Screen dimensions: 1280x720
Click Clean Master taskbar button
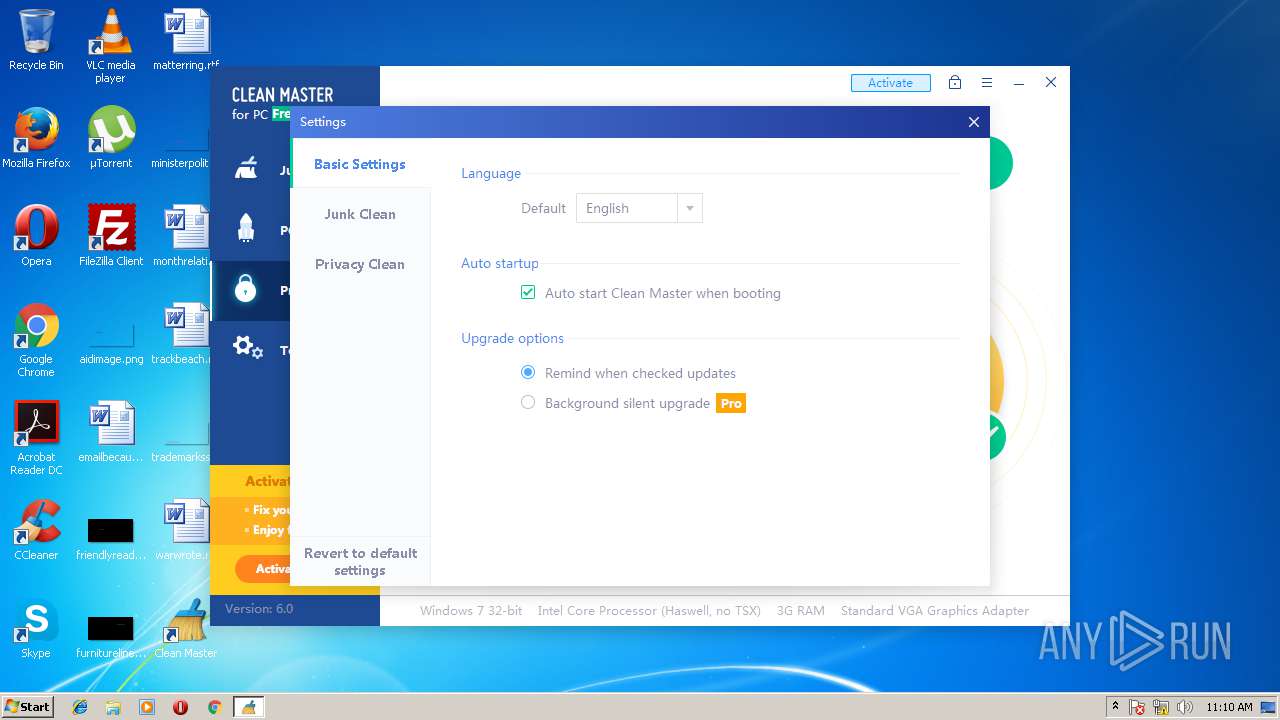pyautogui.click(x=248, y=707)
